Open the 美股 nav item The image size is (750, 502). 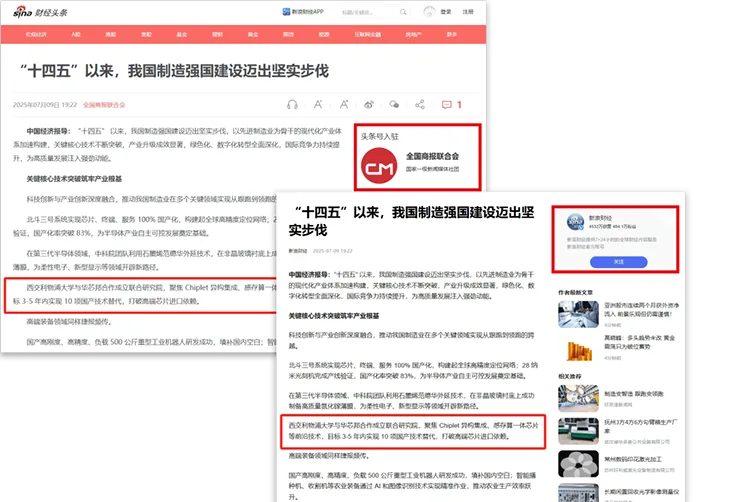click(x=146, y=34)
